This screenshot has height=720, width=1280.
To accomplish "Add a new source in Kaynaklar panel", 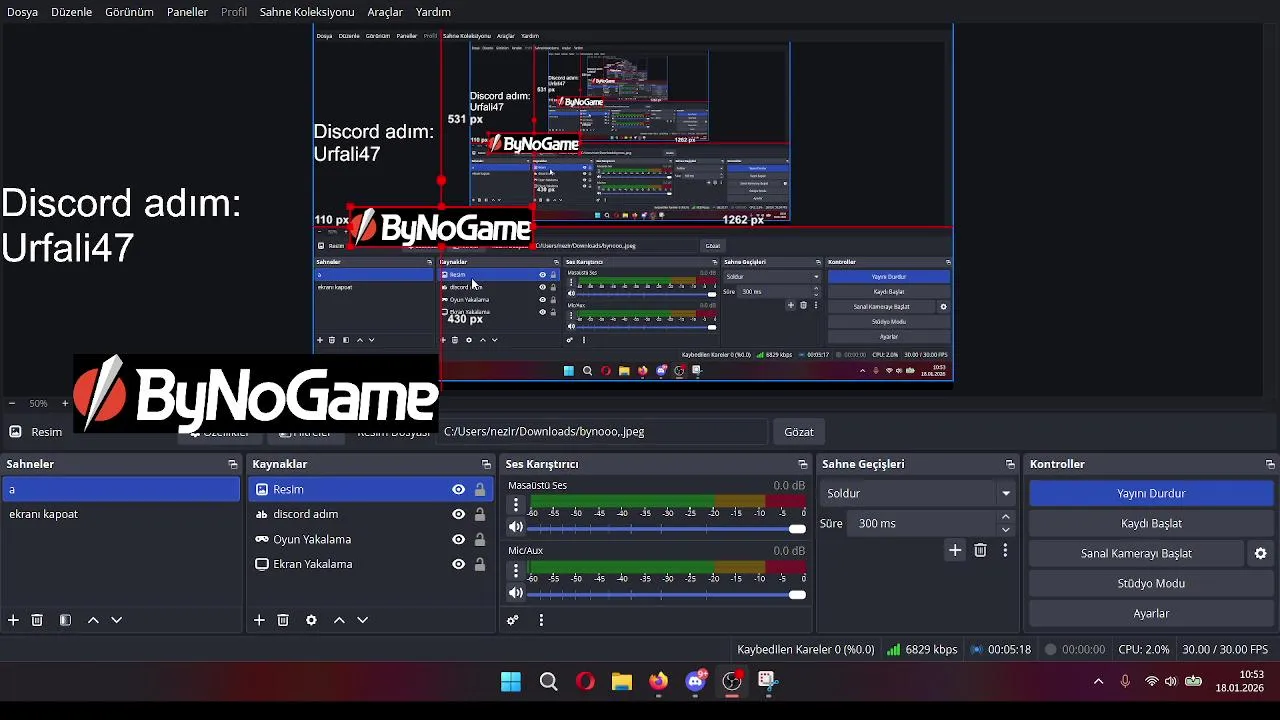I will [259, 620].
